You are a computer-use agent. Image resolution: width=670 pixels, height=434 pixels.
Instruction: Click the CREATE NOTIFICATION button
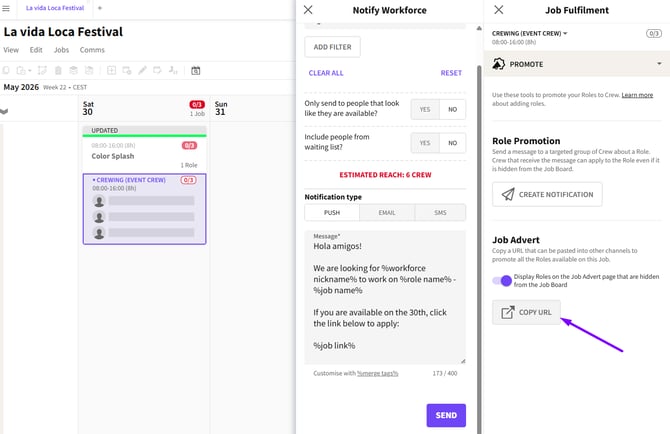[547, 194]
